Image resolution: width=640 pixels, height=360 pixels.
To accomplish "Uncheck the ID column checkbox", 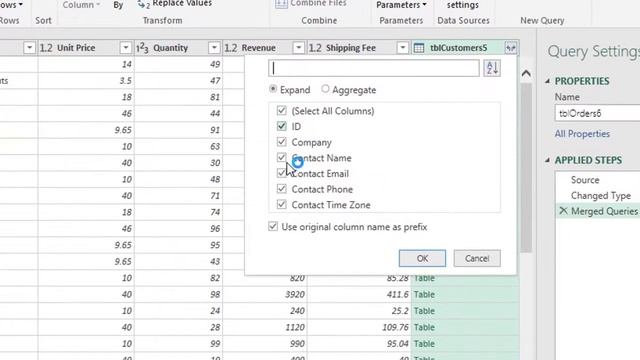I will coord(281,126).
